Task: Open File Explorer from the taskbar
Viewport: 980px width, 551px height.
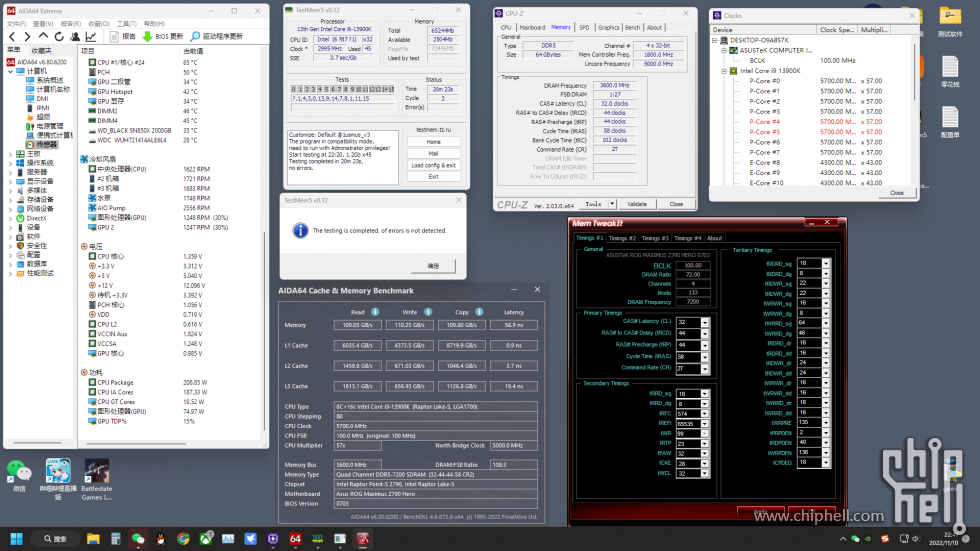Action: coord(93,539)
